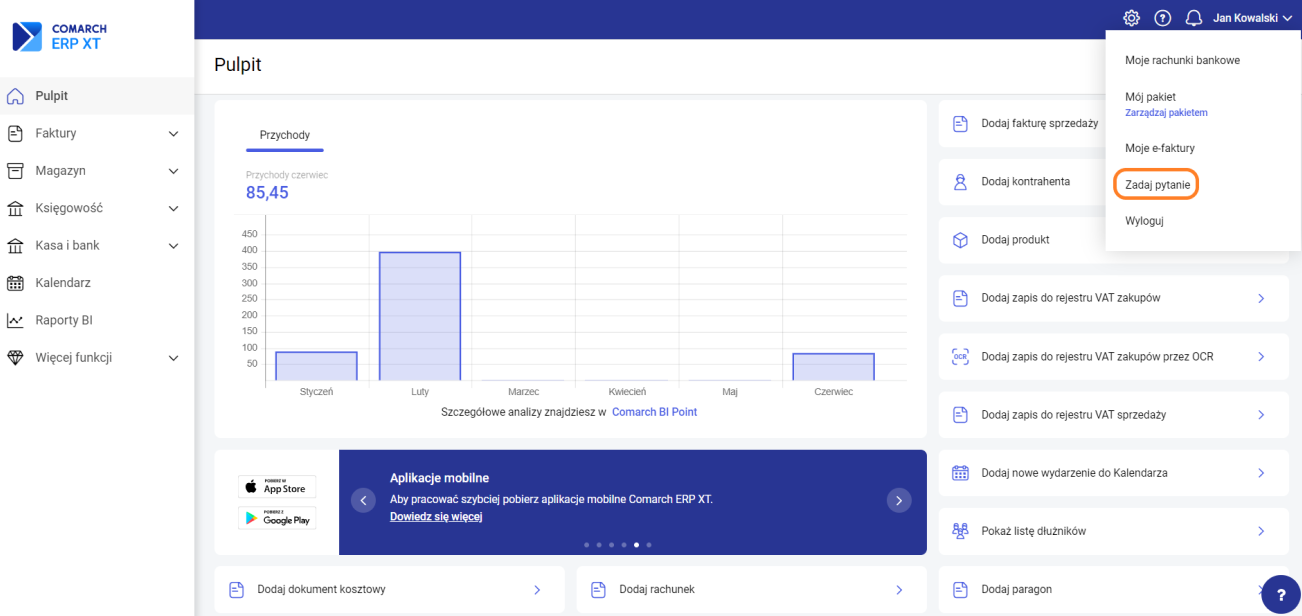Viewport: 1302px width, 616px height.
Task: Go to next banner slide arrow
Action: 899,501
